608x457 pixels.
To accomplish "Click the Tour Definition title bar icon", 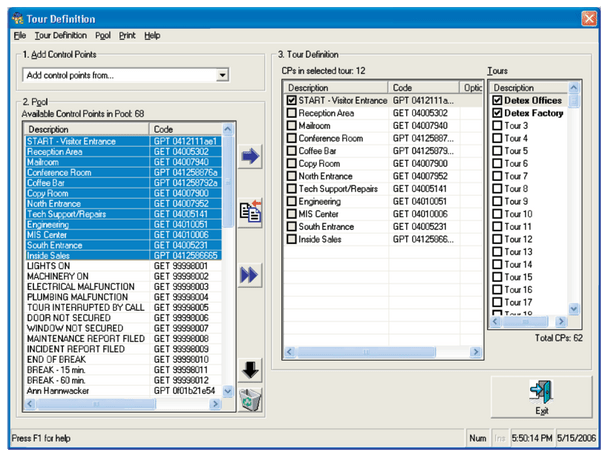I will coord(18,18).
